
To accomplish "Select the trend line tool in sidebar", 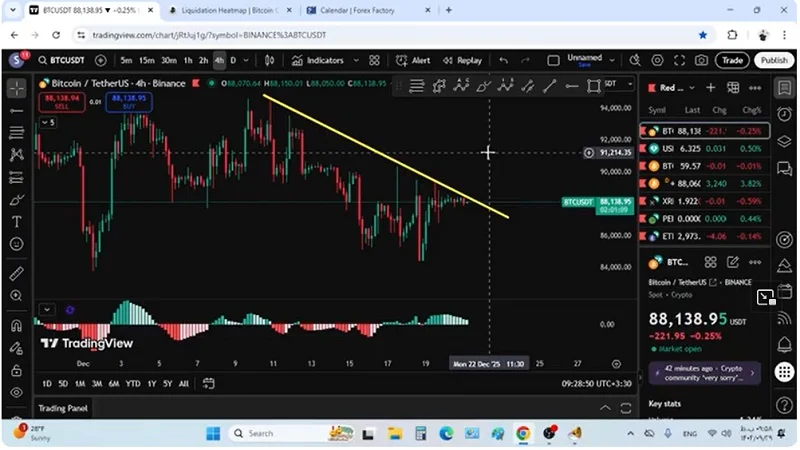I will 16,111.
